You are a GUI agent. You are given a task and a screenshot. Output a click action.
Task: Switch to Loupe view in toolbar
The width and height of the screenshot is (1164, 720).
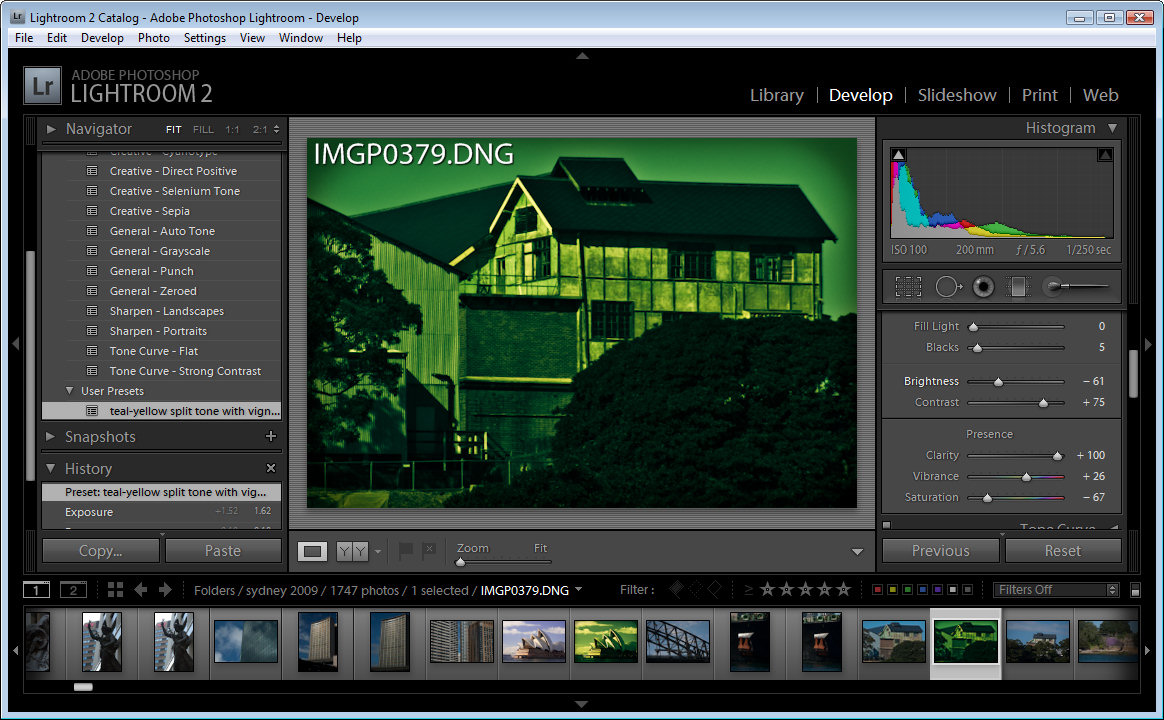click(x=313, y=551)
